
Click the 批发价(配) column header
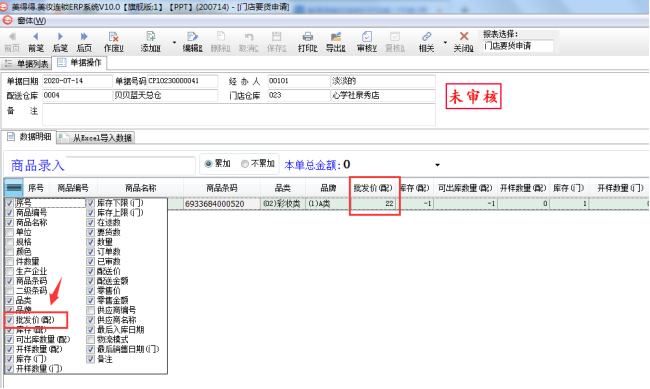click(x=373, y=188)
